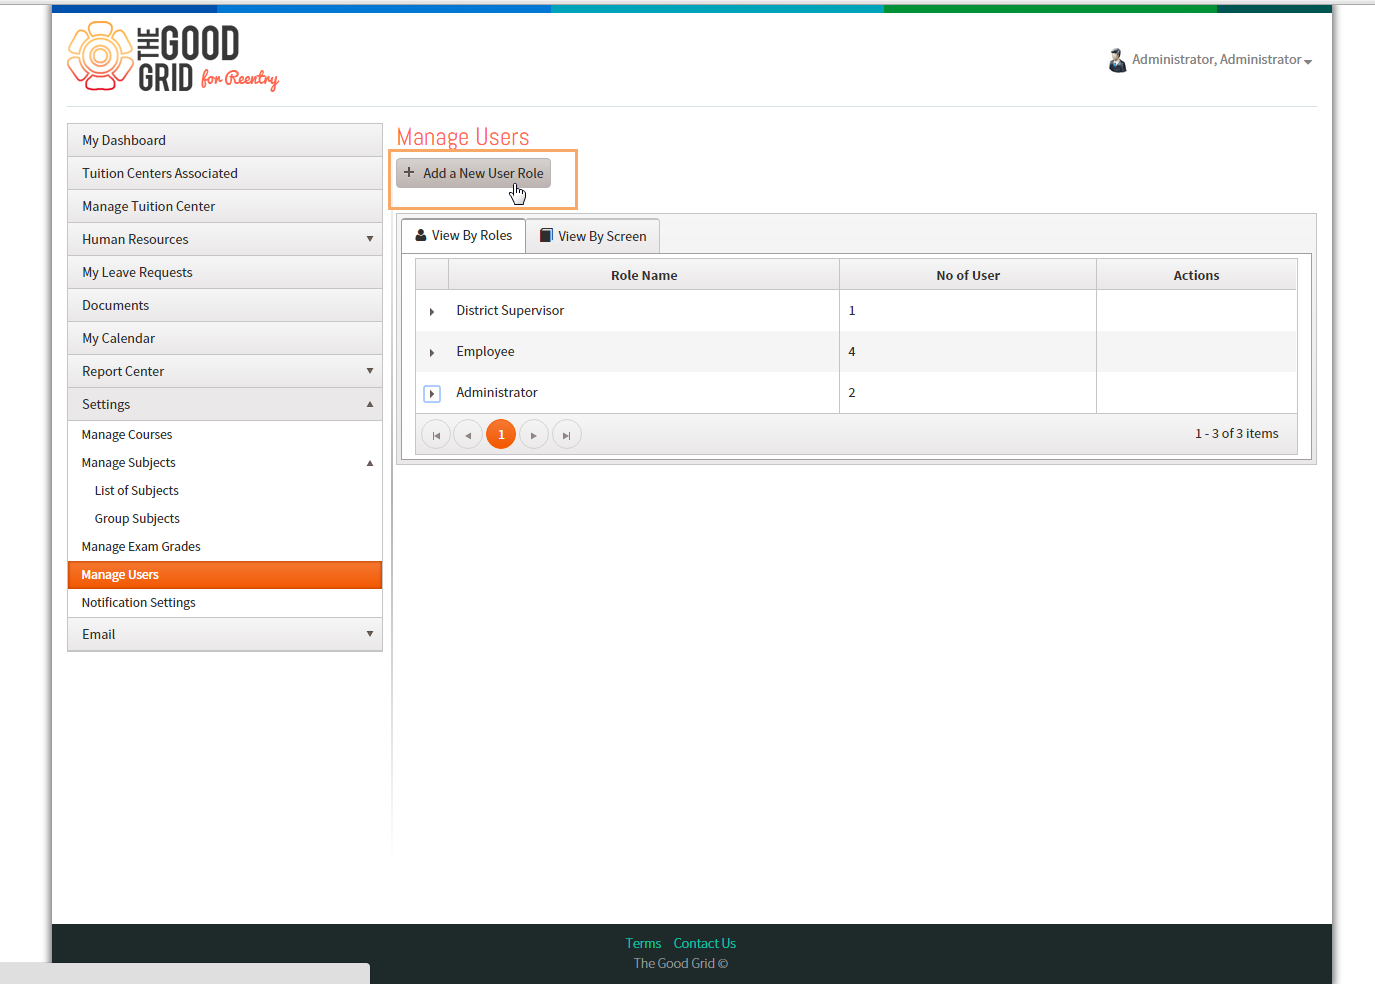Open Tuition Centers Associated
Image resolution: width=1375 pixels, height=984 pixels.
point(225,173)
